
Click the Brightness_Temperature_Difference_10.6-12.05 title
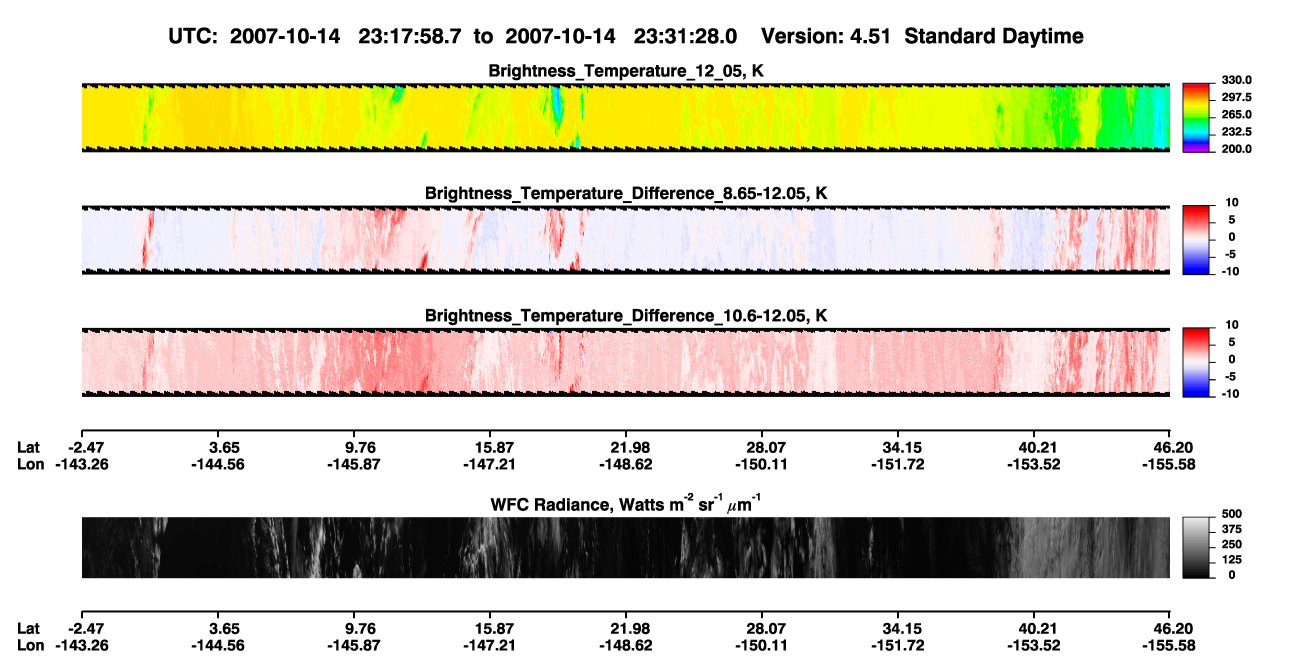626,316
